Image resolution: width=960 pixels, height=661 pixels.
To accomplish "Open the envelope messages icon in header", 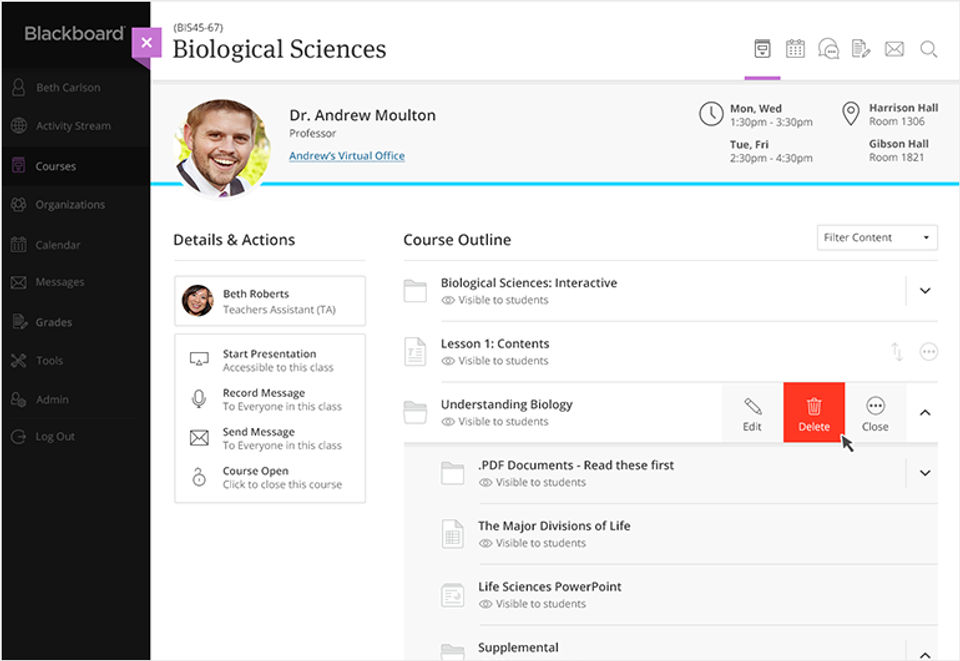I will tap(894, 48).
